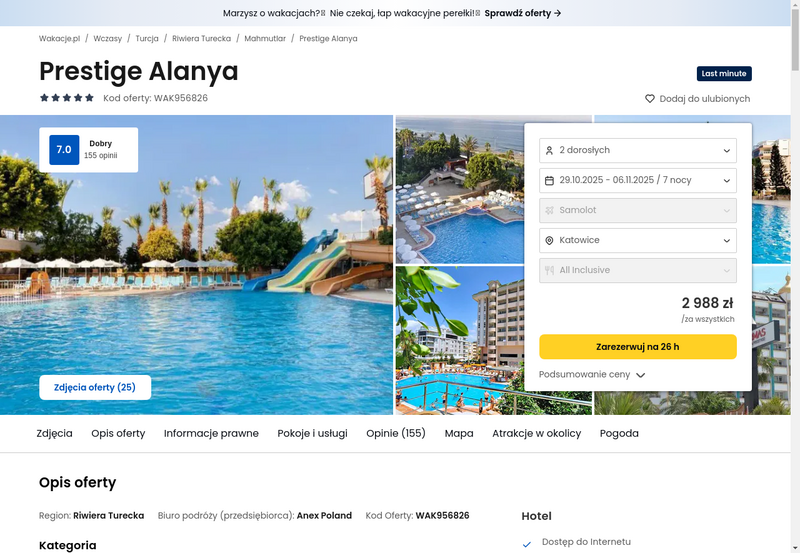The width and height of the screenshot is (800, 553).
Task: Click the calendar icon in date field
Action: click(549, 181)
